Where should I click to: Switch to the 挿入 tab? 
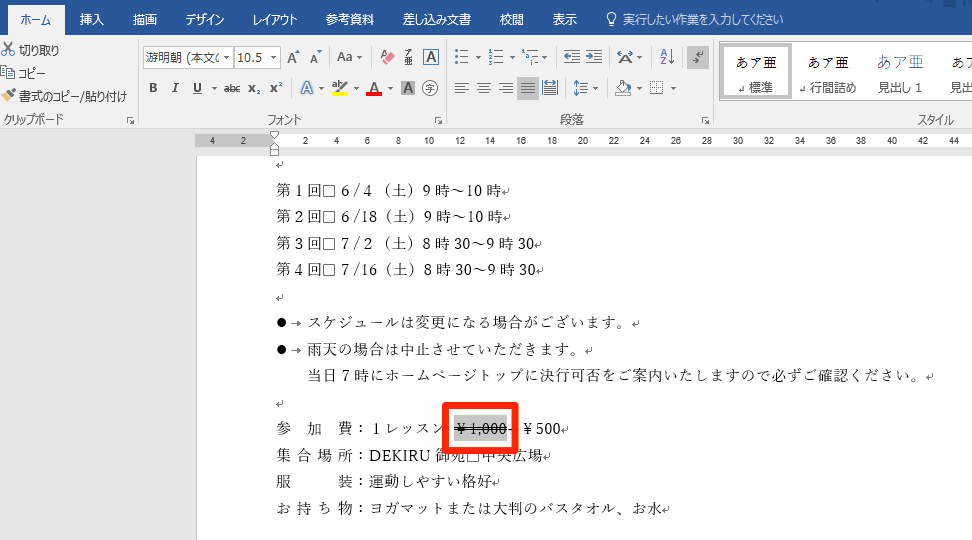coord(91,20)
